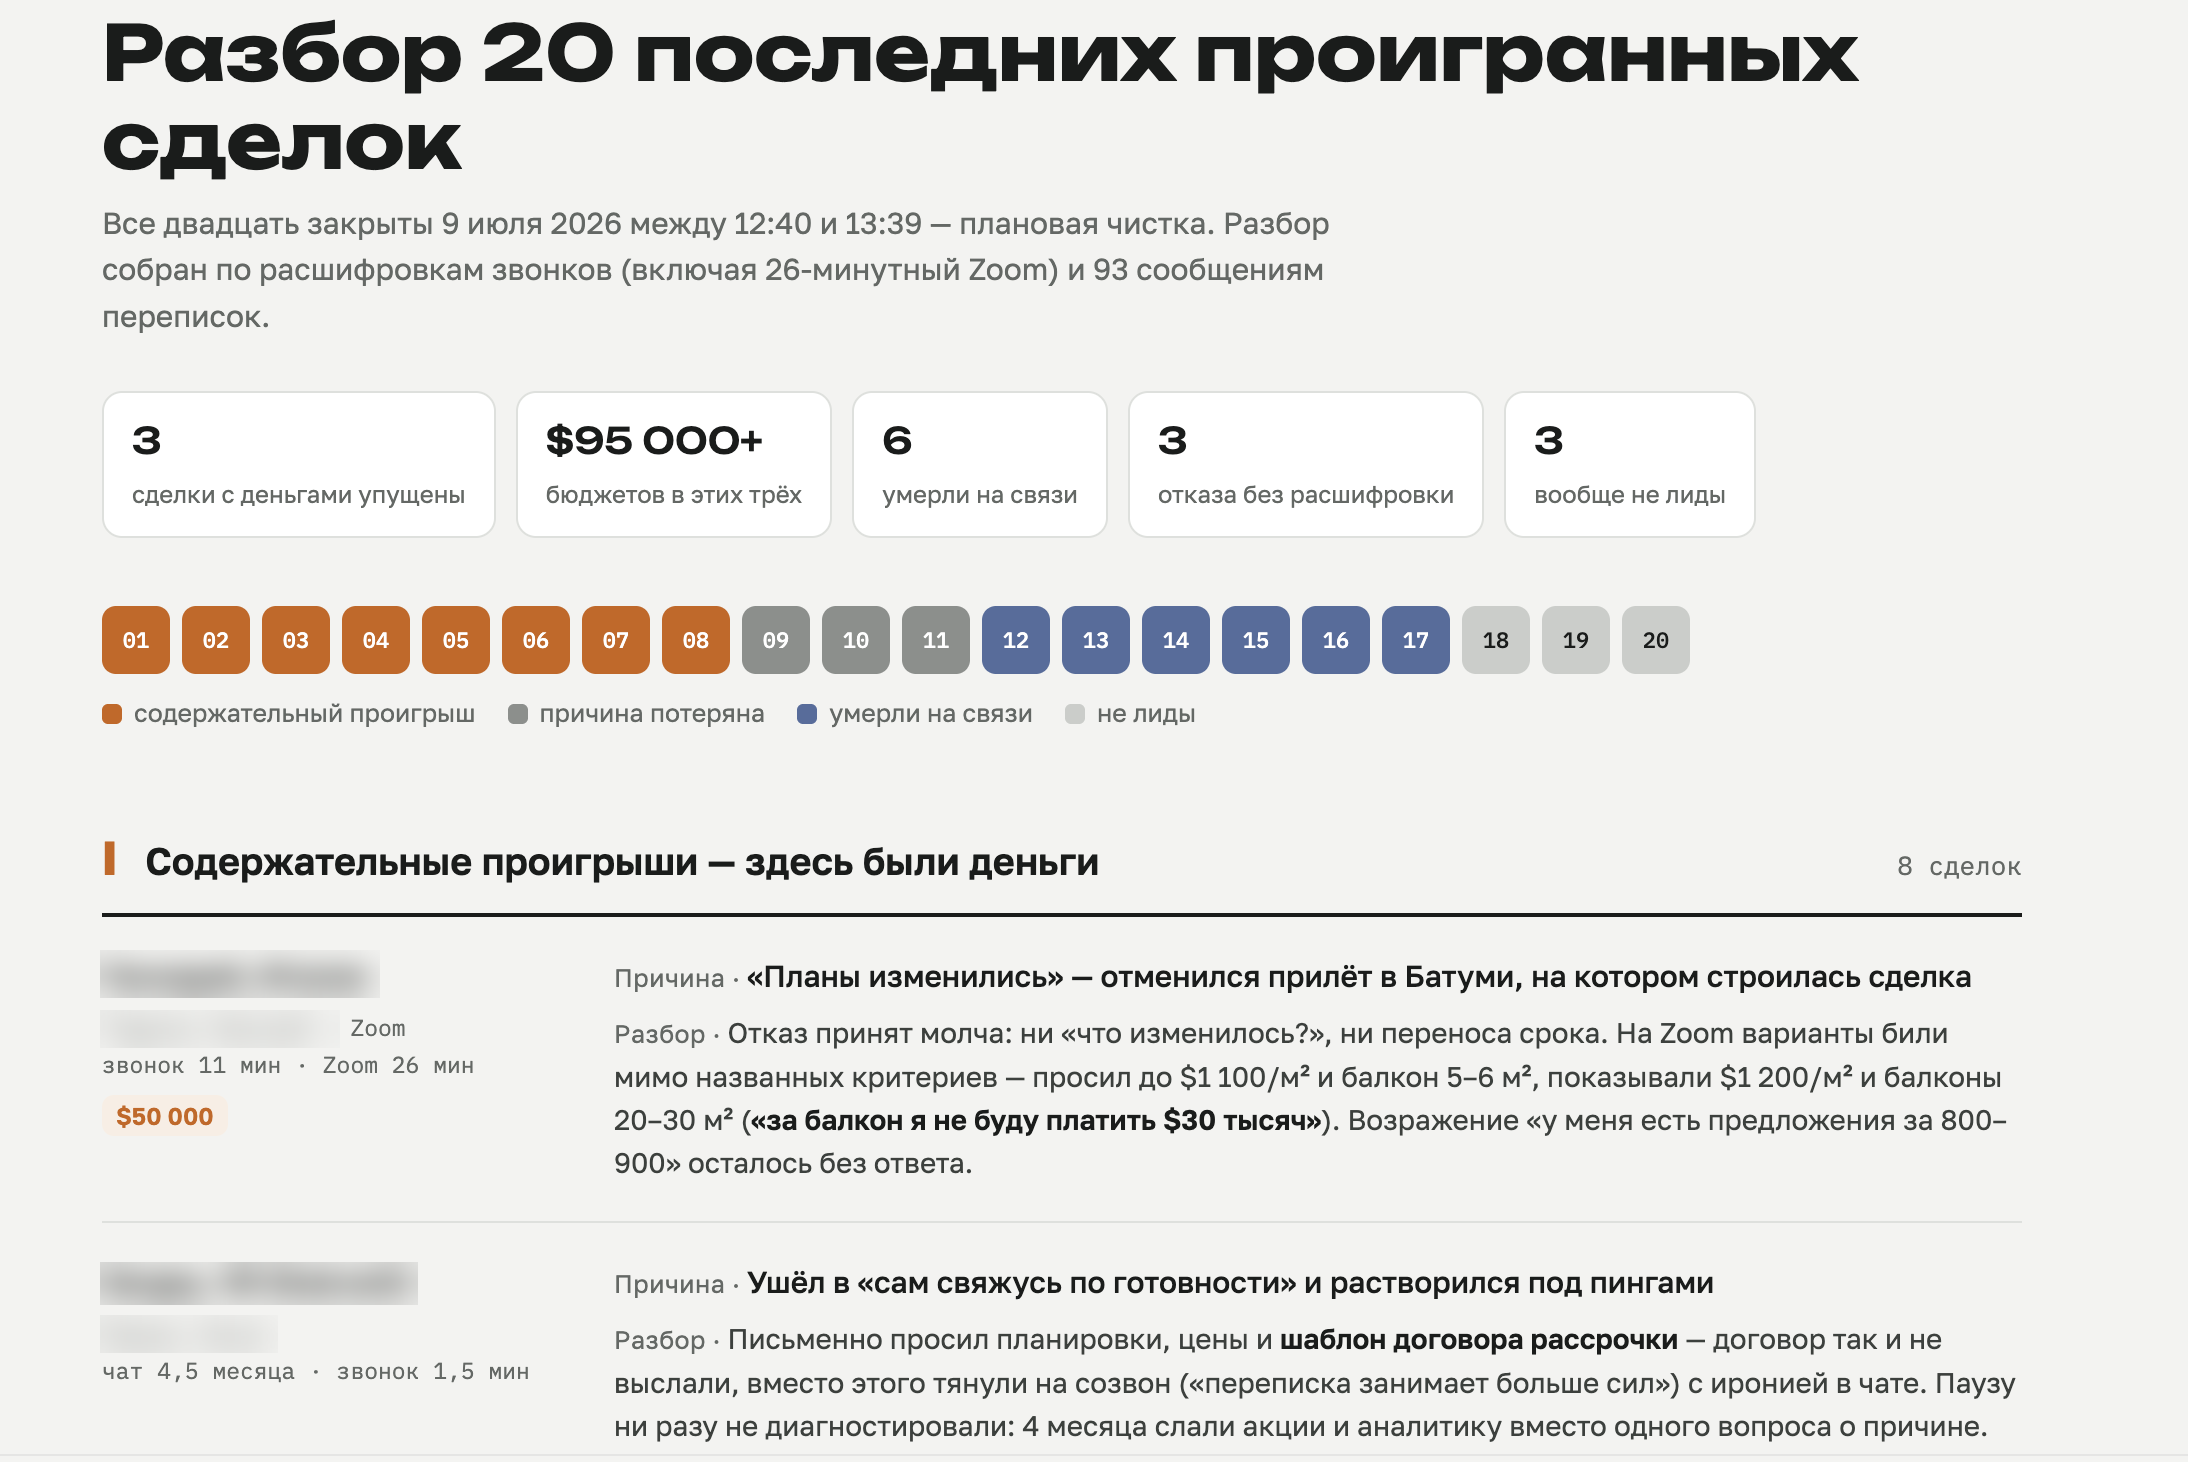
Task: Click the 'отказа без расшифровки' stat card
Action: point(1306,464)
